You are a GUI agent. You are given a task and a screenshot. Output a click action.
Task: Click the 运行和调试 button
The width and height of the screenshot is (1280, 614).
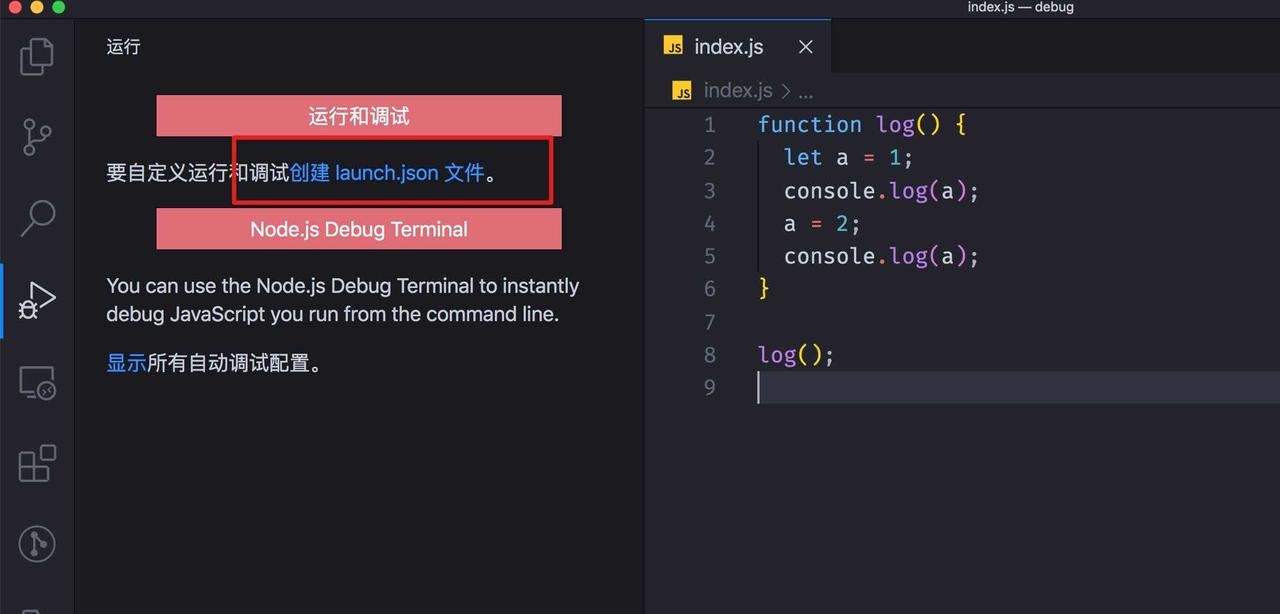358,115
